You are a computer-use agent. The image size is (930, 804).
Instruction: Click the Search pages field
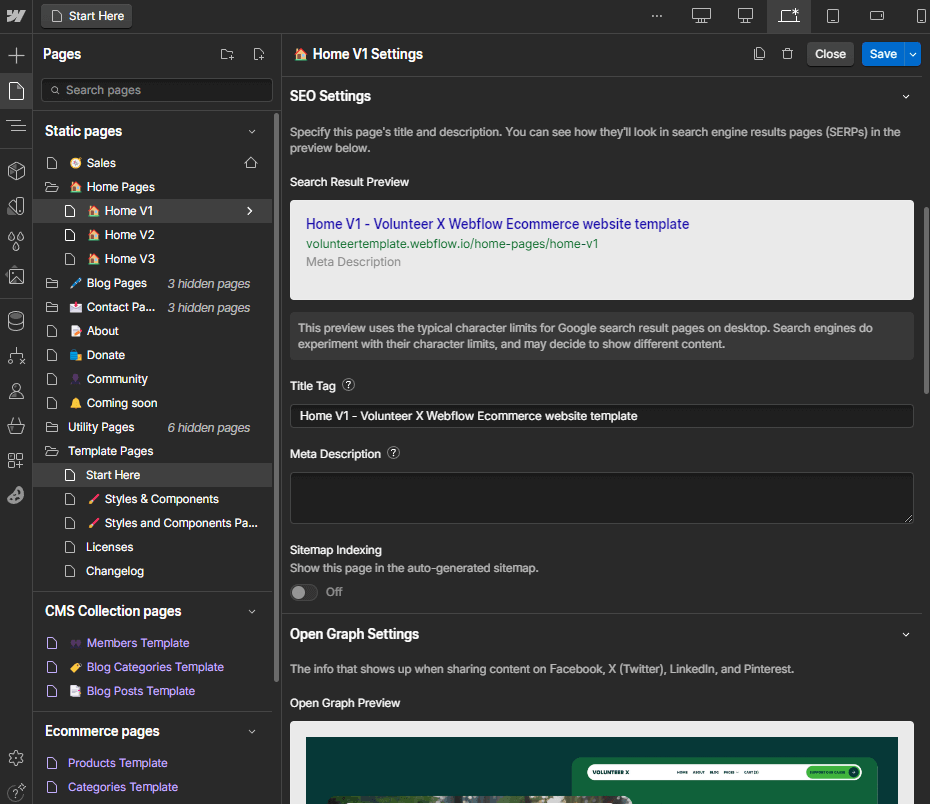(x=156, y=90)
